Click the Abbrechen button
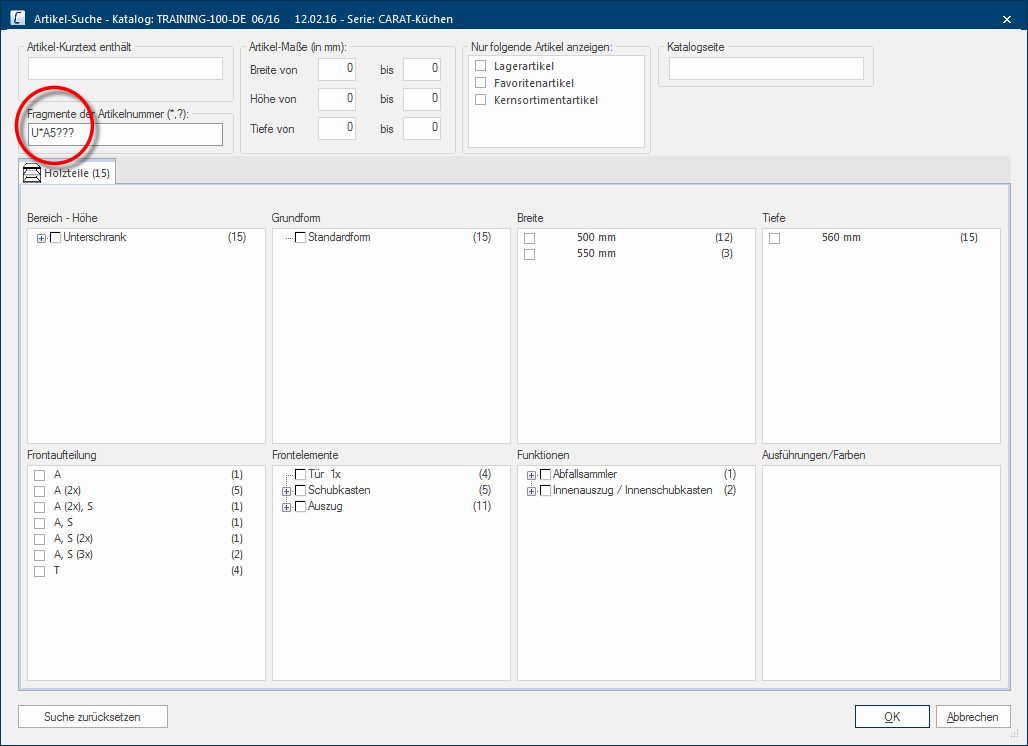The height and width of the screenshot is (746, 1028). pos(972,717)
